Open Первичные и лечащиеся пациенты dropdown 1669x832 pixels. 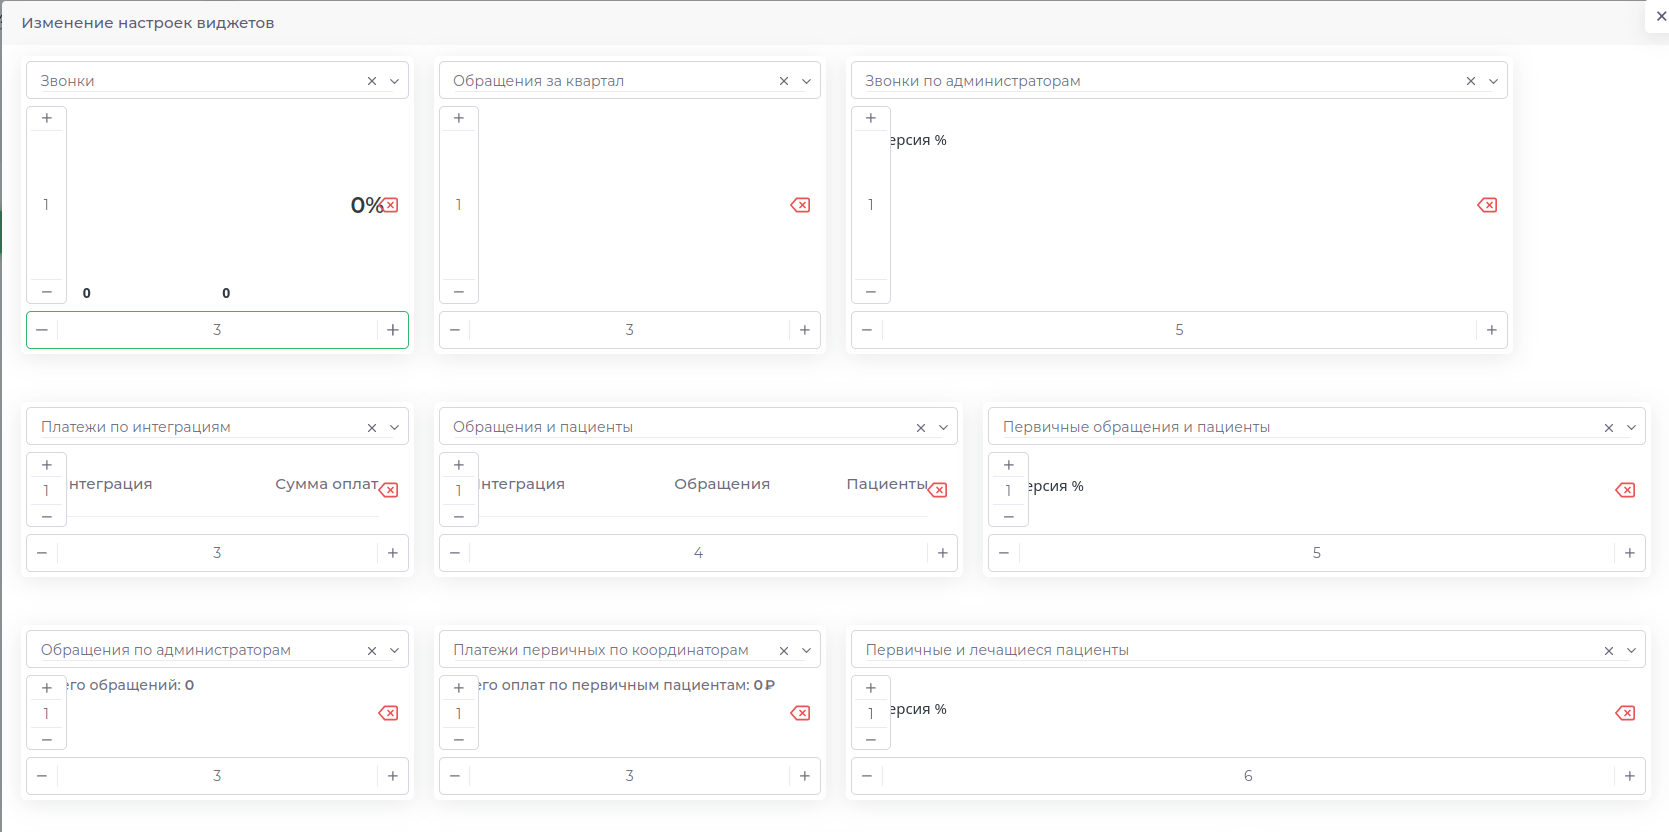pos(1631,651)
